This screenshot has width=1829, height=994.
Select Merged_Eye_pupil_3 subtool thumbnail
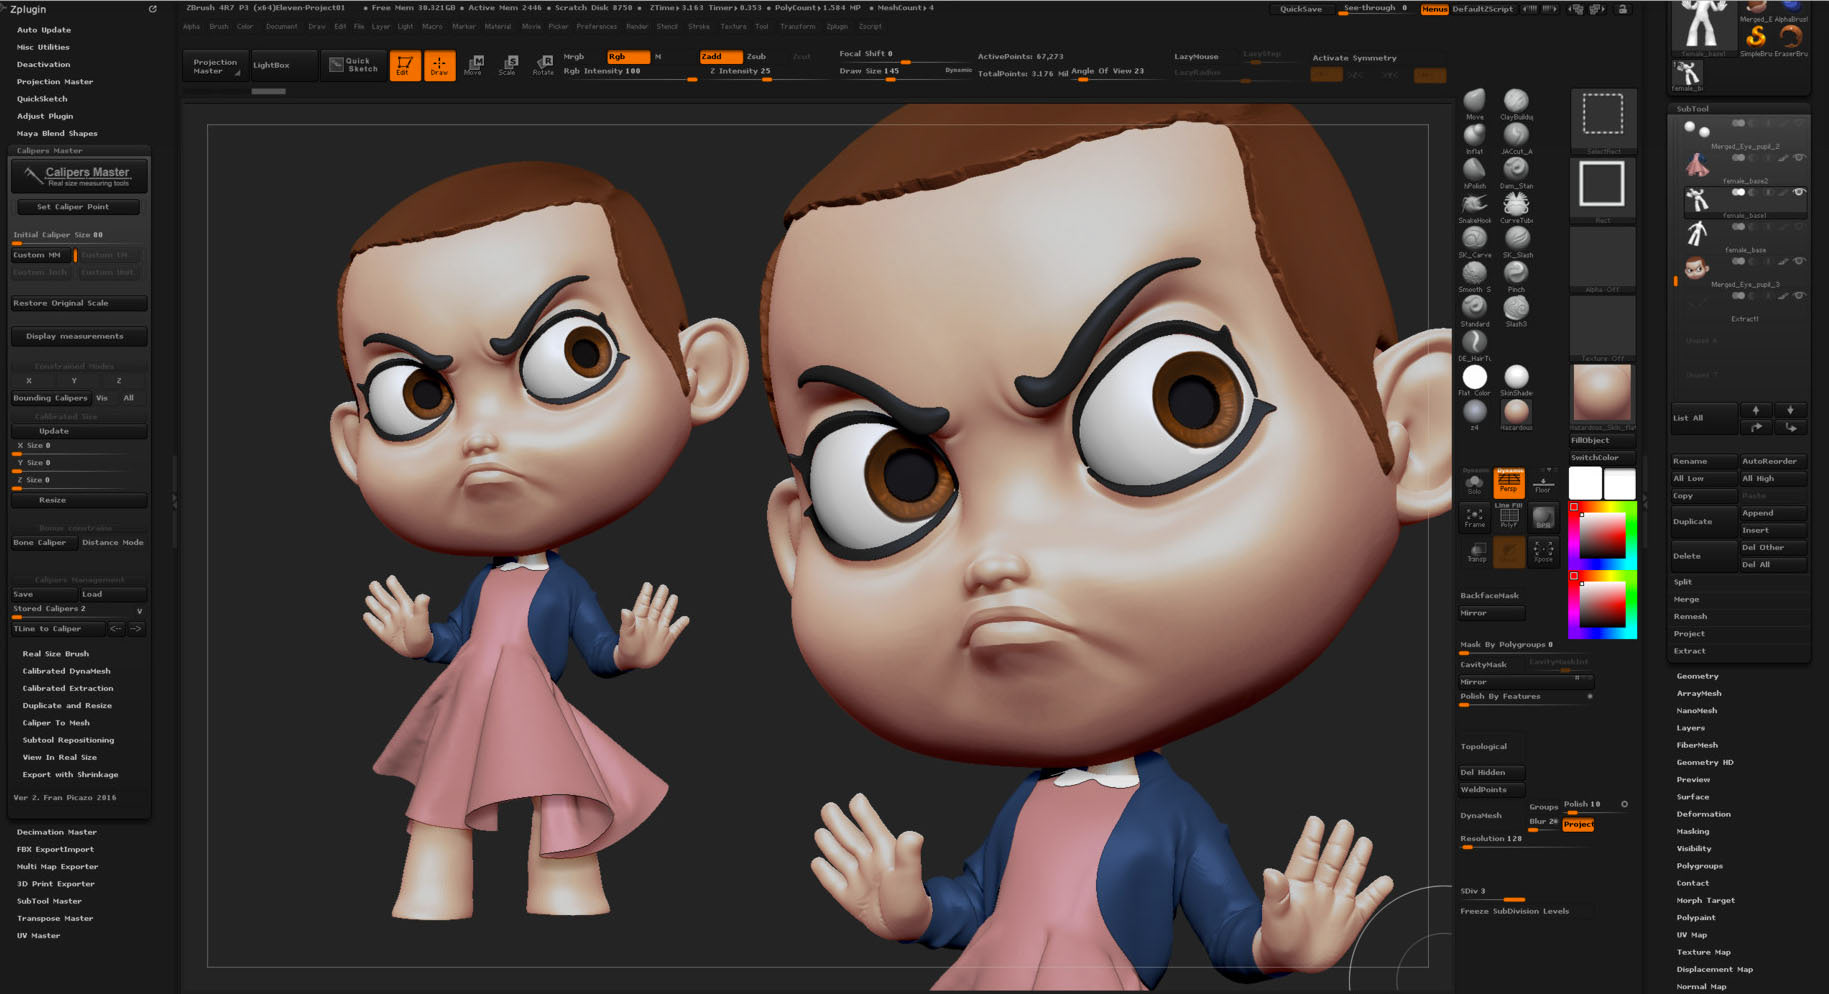coord(1696,268)
